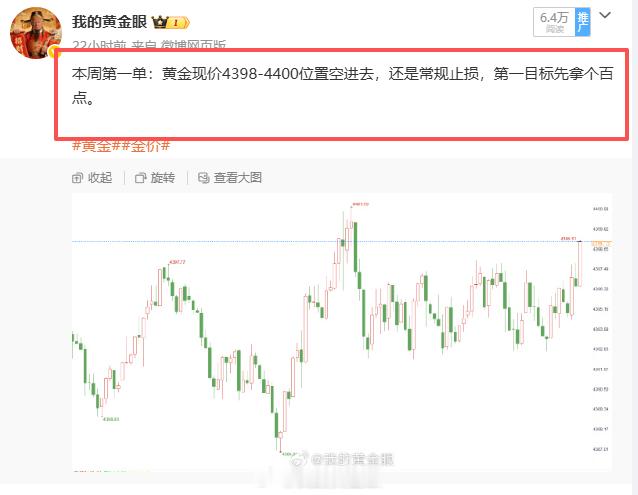The image size is (638, 495).
Task: Collapse image with 收起 icon
Action: pos(77,178)
